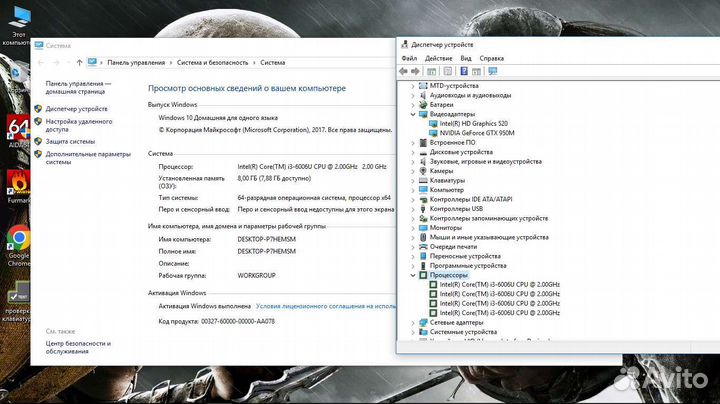Select the Программные устройства row
Screen dimensions: 720x404
point(468,266)
